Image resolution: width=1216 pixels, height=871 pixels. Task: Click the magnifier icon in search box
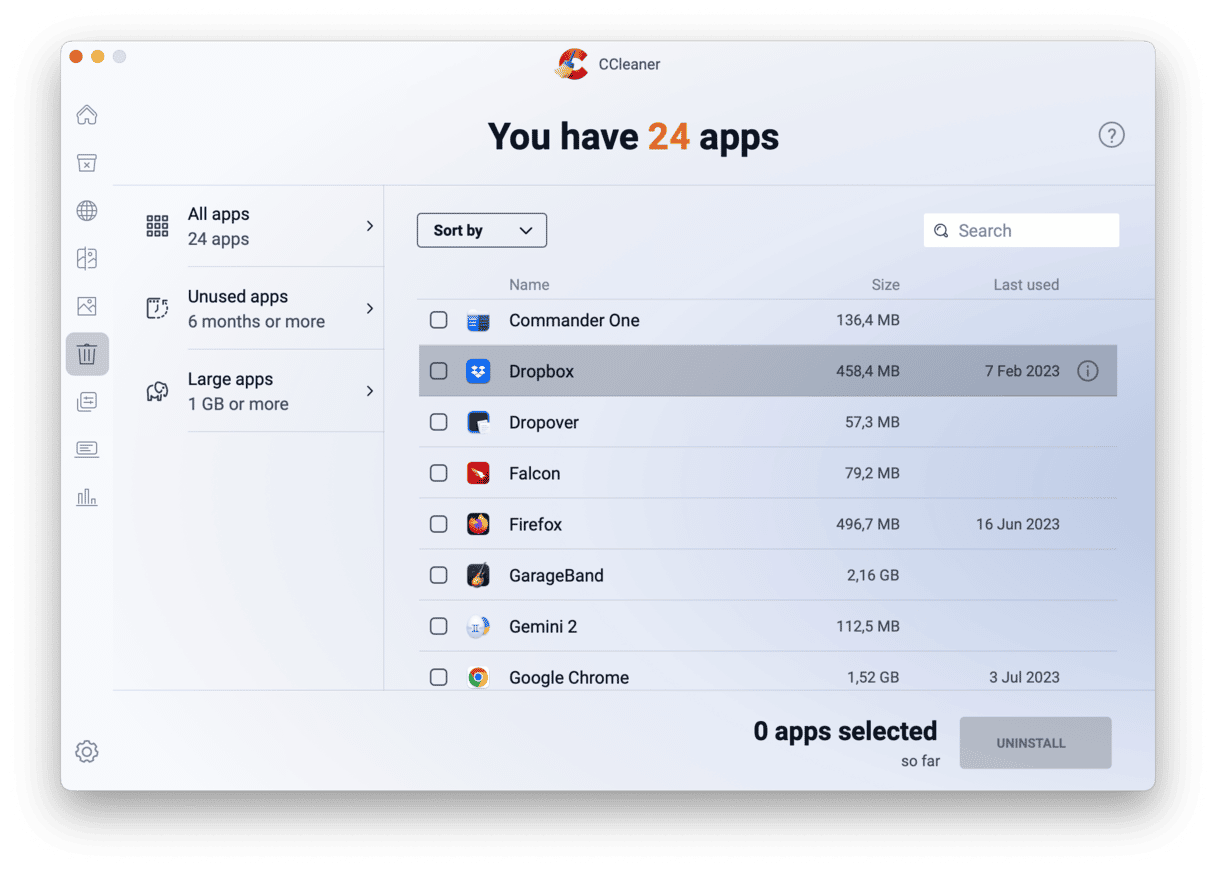pos(941,231)
